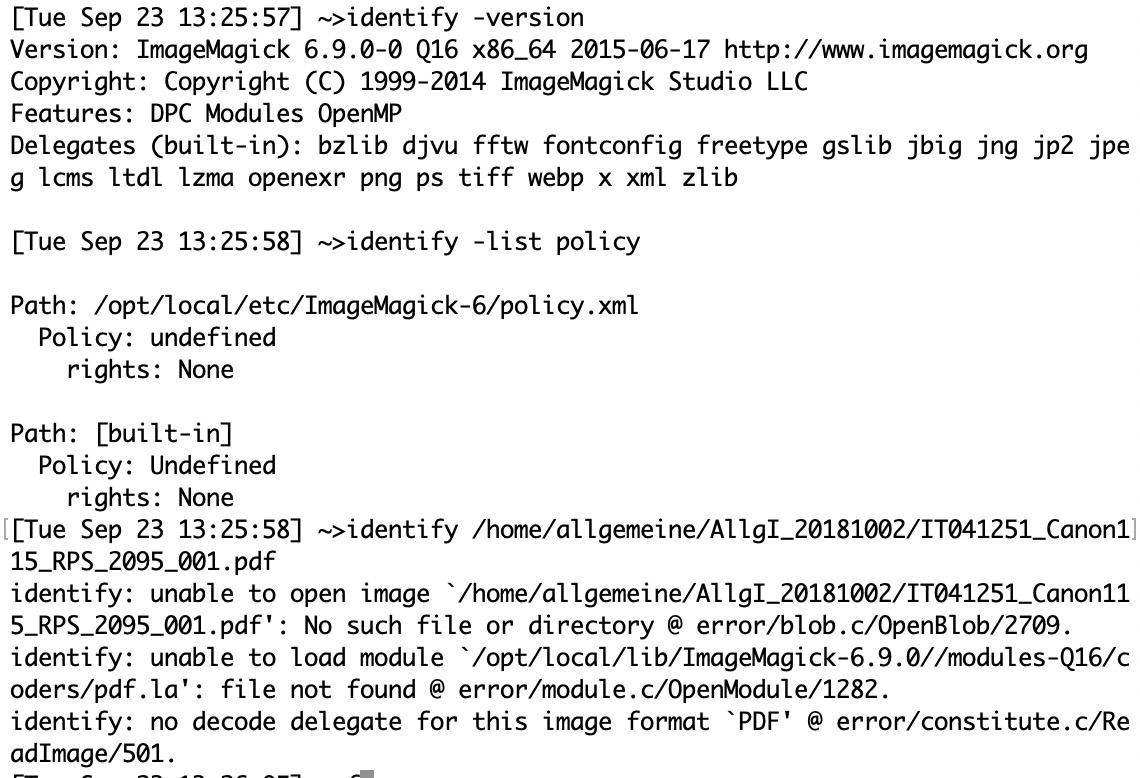Viewport: 1140px width, 778px height.
Task: Click the capitalized 'Policy: Undefined' line
Action: coord(156,465)
